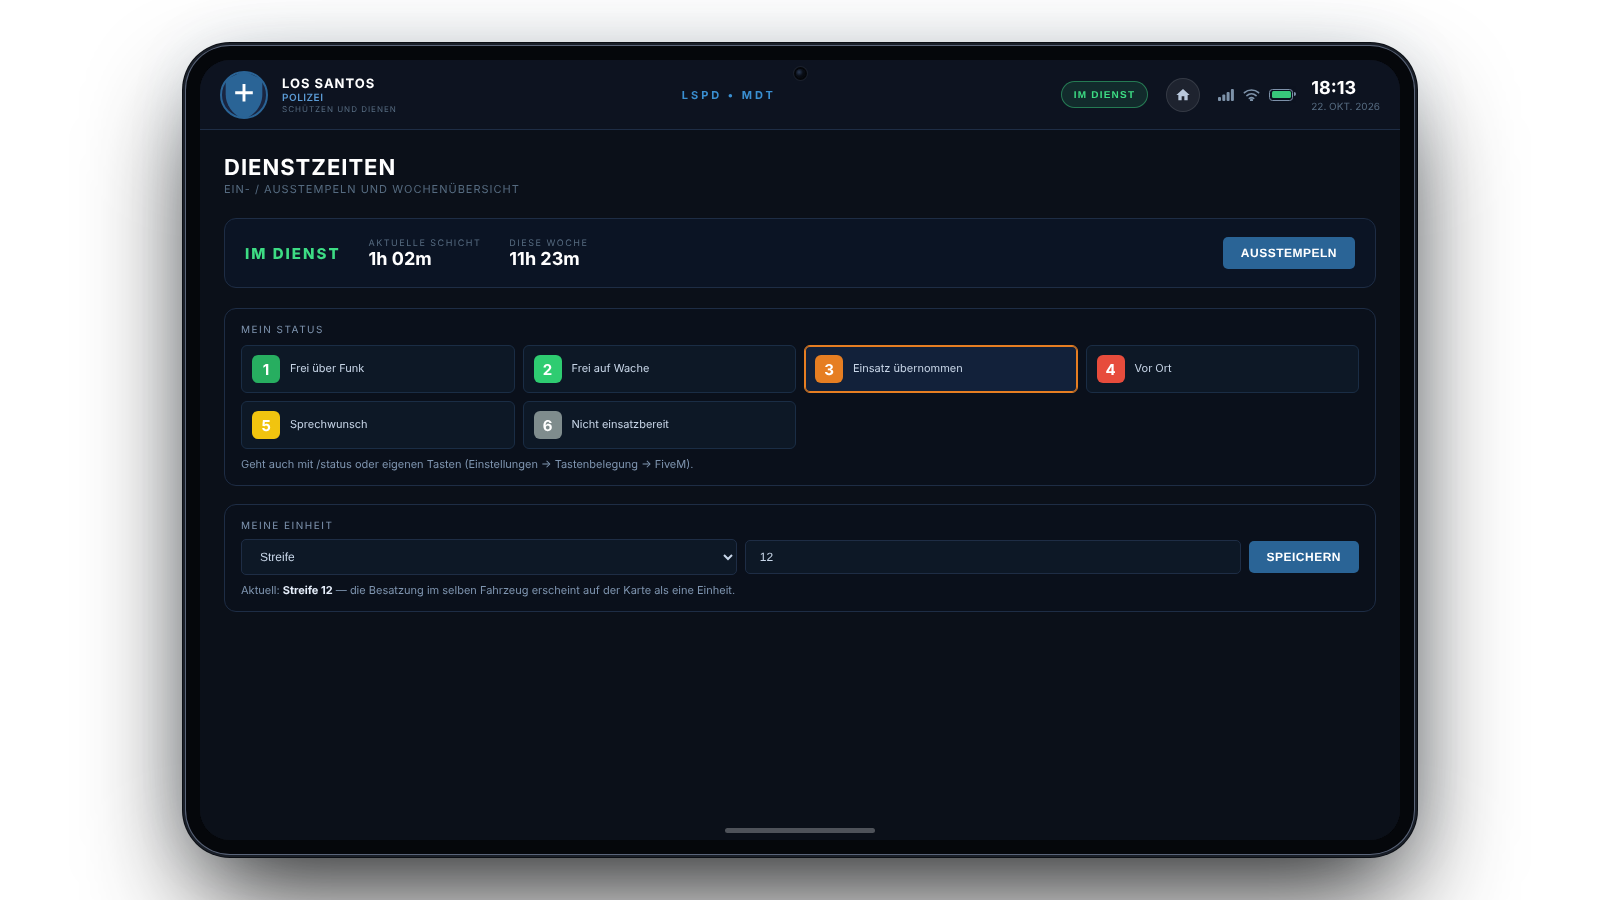Set status to Frei über Funk

[378, 369]
